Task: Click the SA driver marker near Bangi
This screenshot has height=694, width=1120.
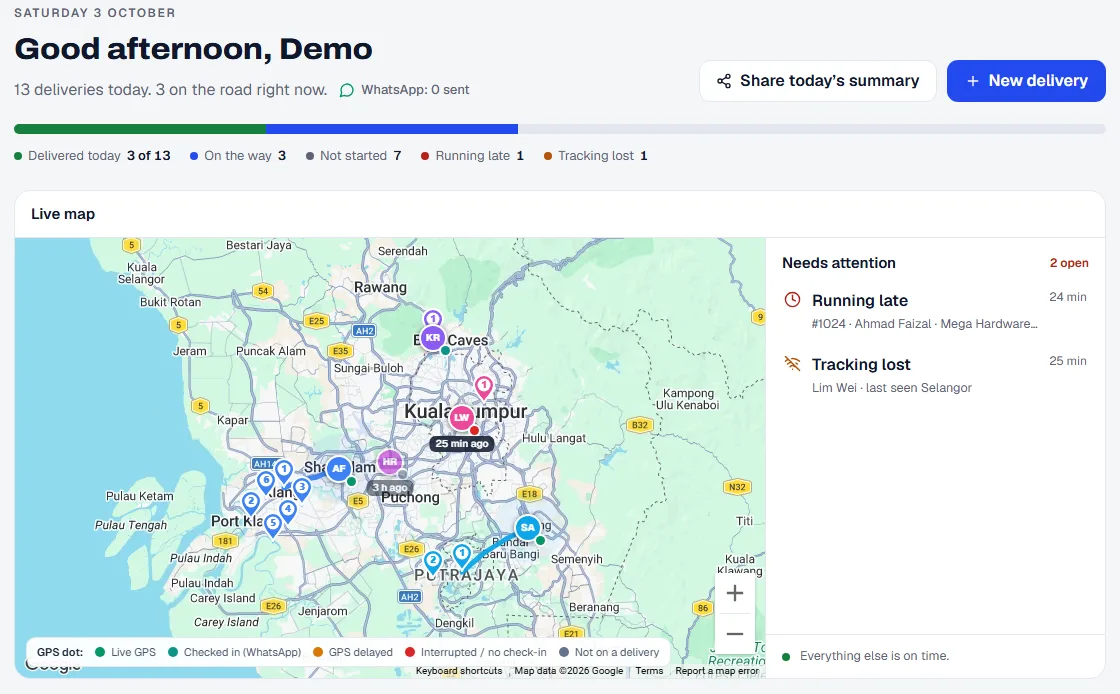Action: [x=527, y=528]
